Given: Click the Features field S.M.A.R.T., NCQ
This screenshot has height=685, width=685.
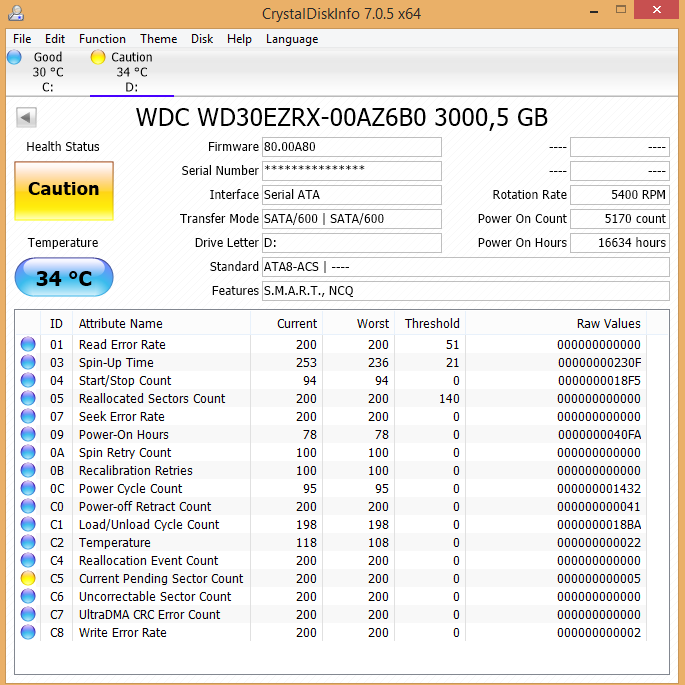Looking at the screenshot, I should (466, 291).
